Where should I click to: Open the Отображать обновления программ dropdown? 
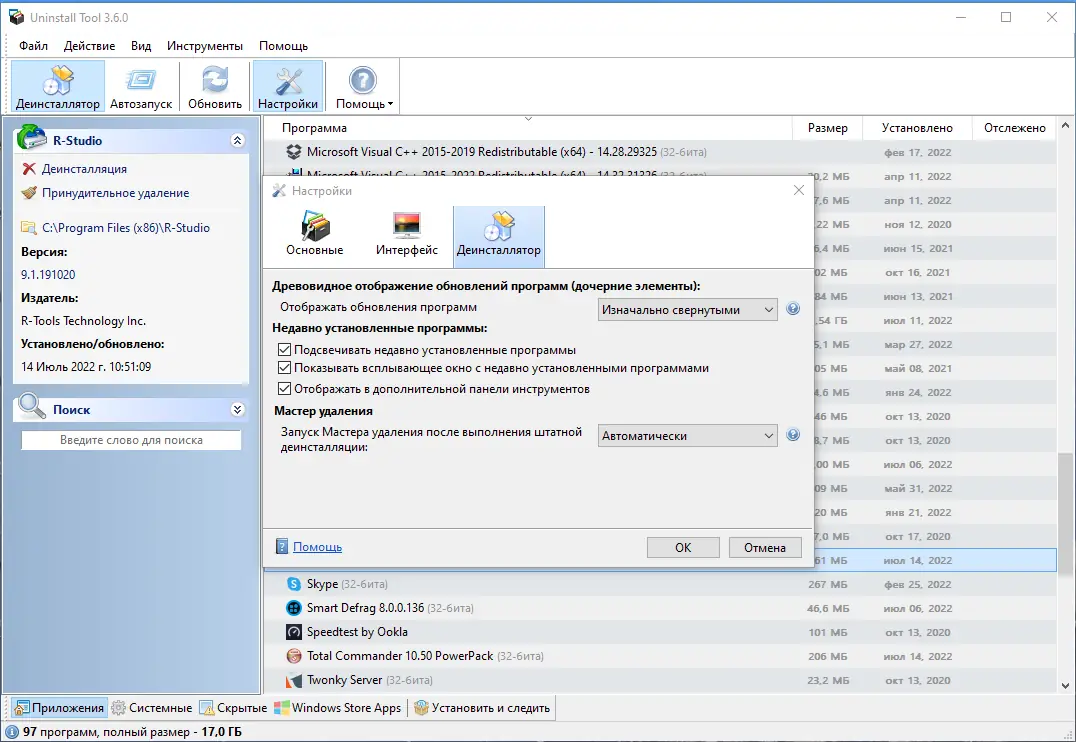point(688,310)
